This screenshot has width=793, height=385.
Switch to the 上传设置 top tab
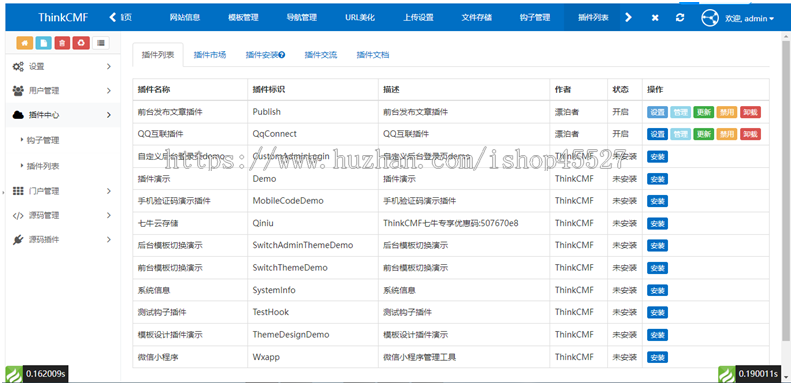point(418,18)
